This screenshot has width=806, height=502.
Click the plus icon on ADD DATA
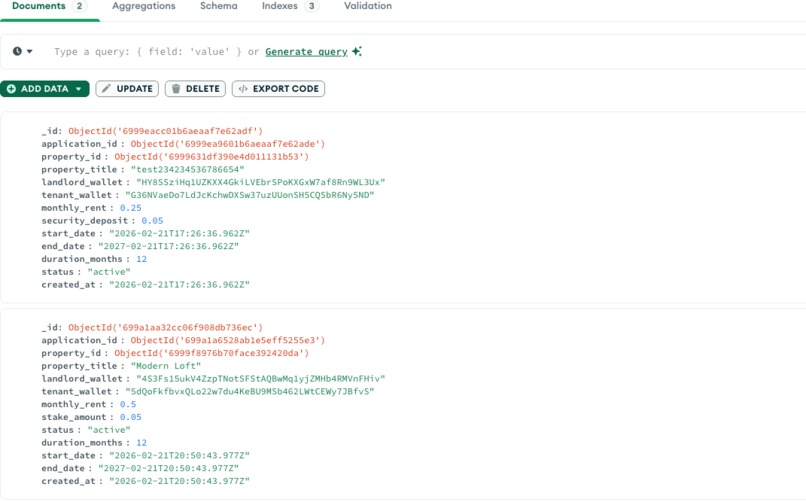pos(11,89)
